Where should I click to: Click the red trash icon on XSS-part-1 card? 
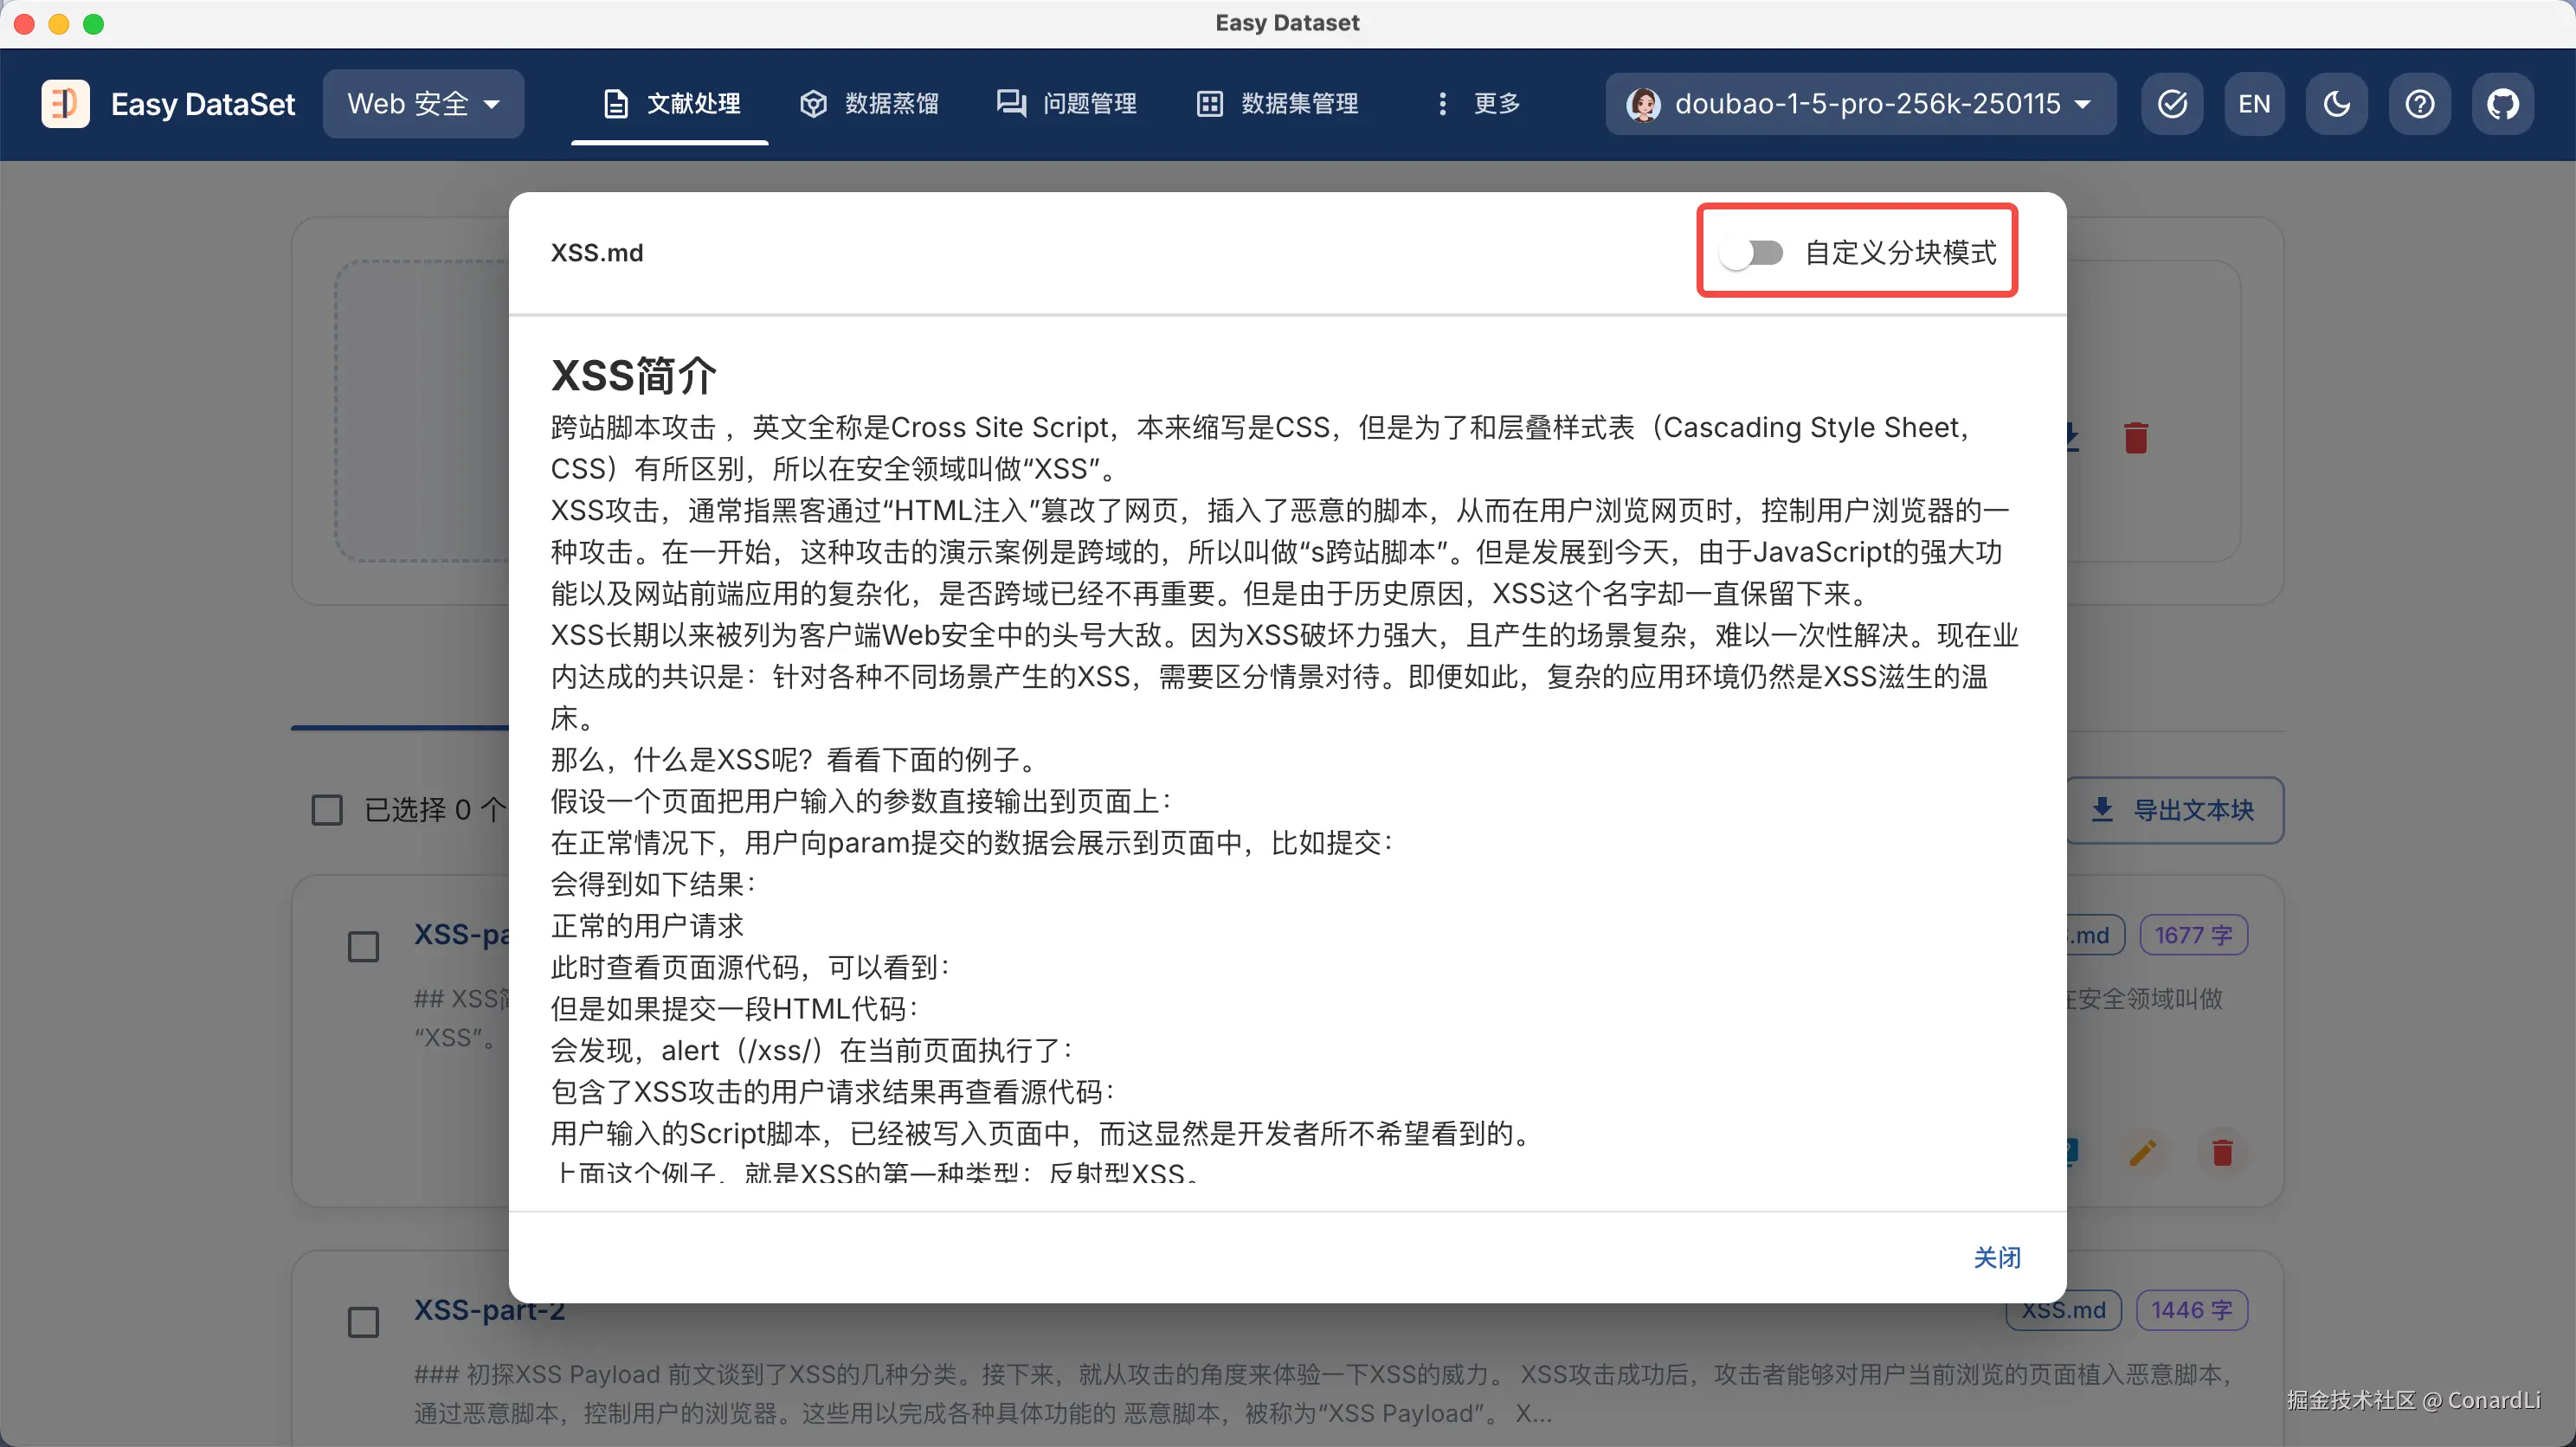[2222, 1152]
